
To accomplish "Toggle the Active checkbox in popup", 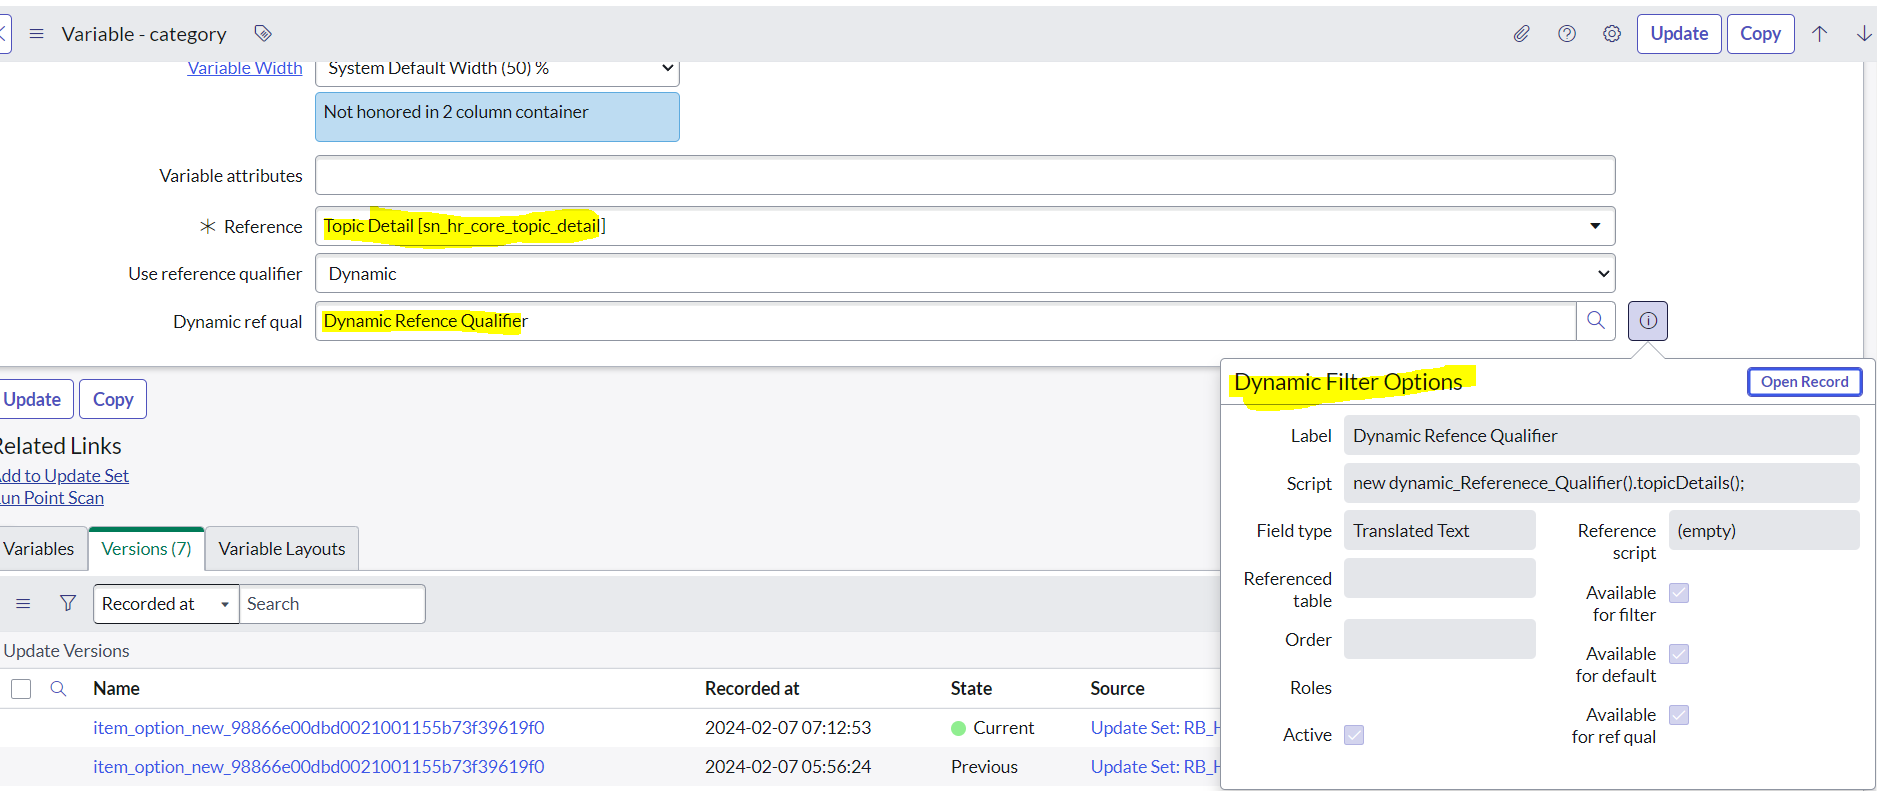I will [x=1354, y=735].
